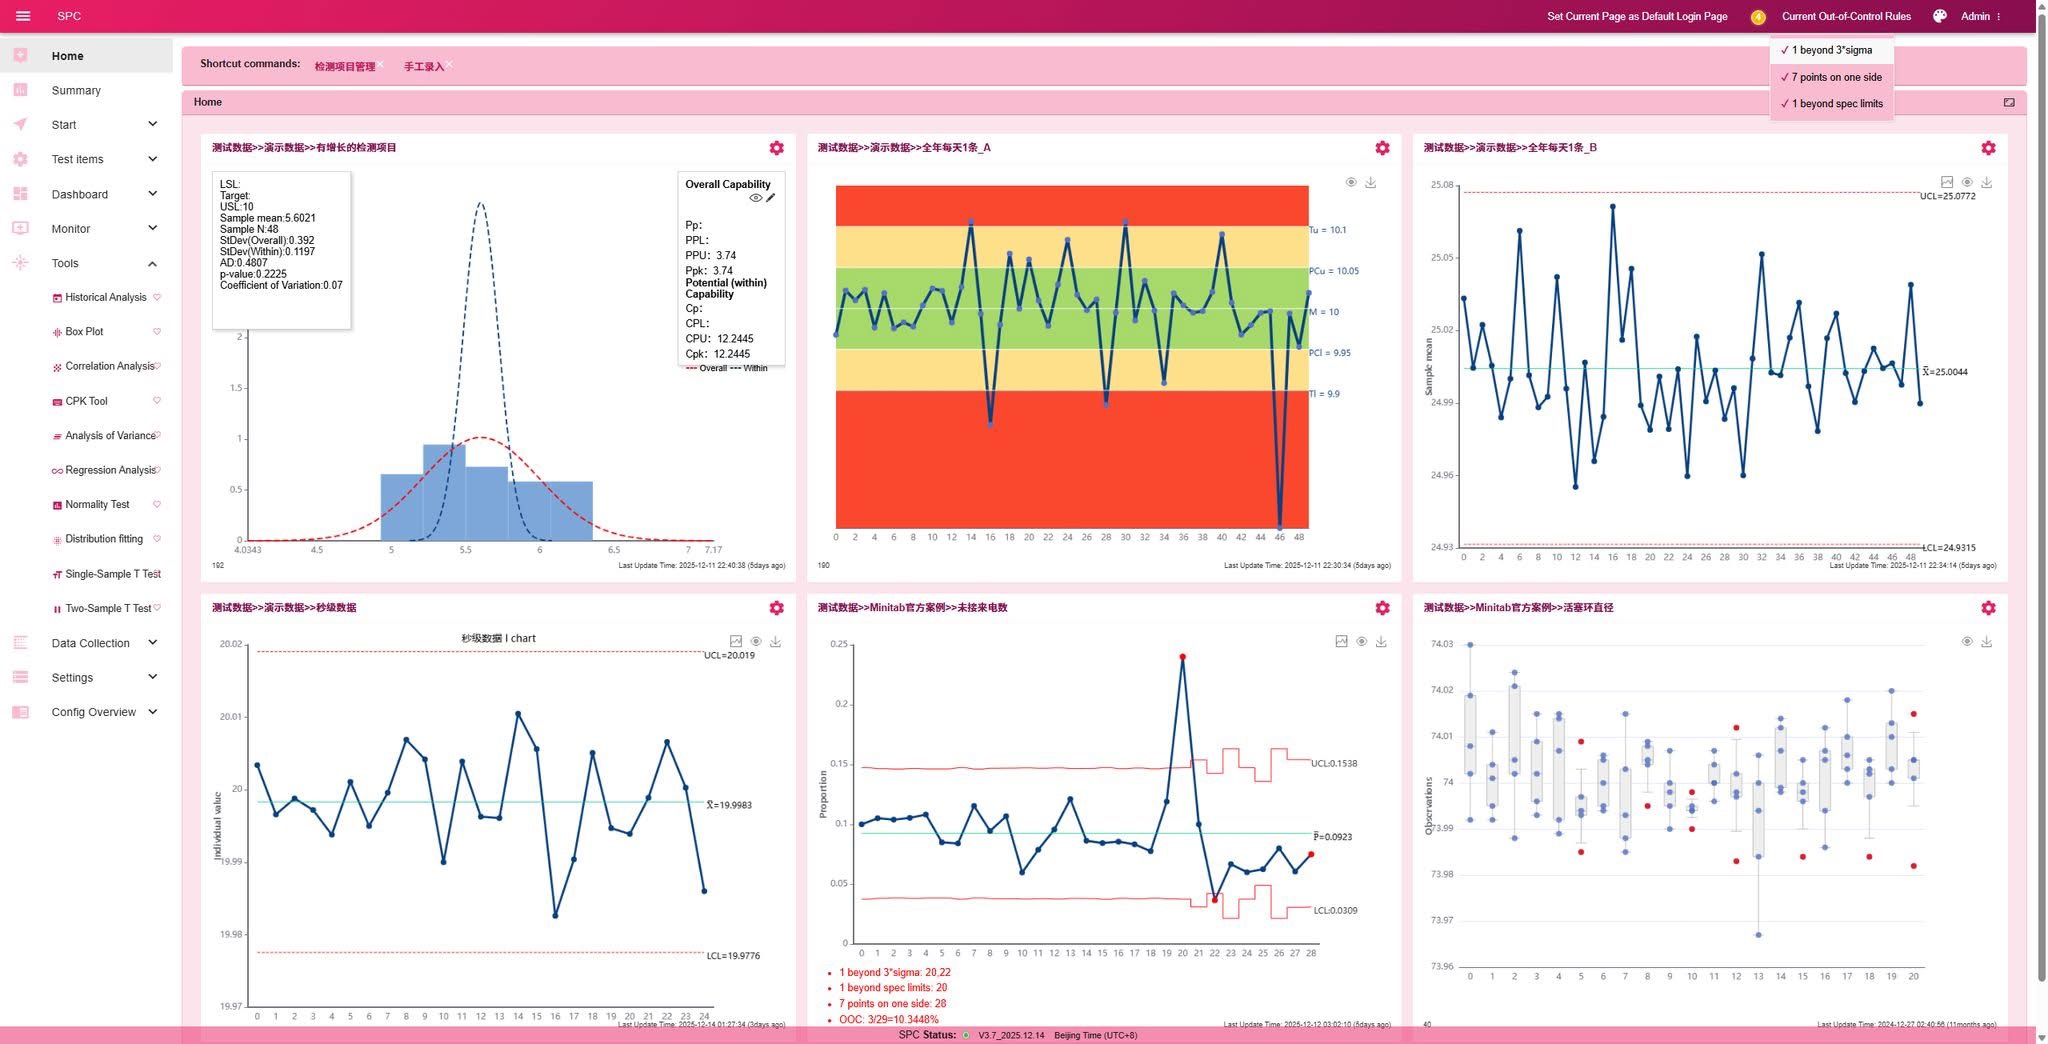Screen dimensions: 2048x1044
Task: Download the 全年每天1条_A chart image
Action: click(x=1371, y=183)
